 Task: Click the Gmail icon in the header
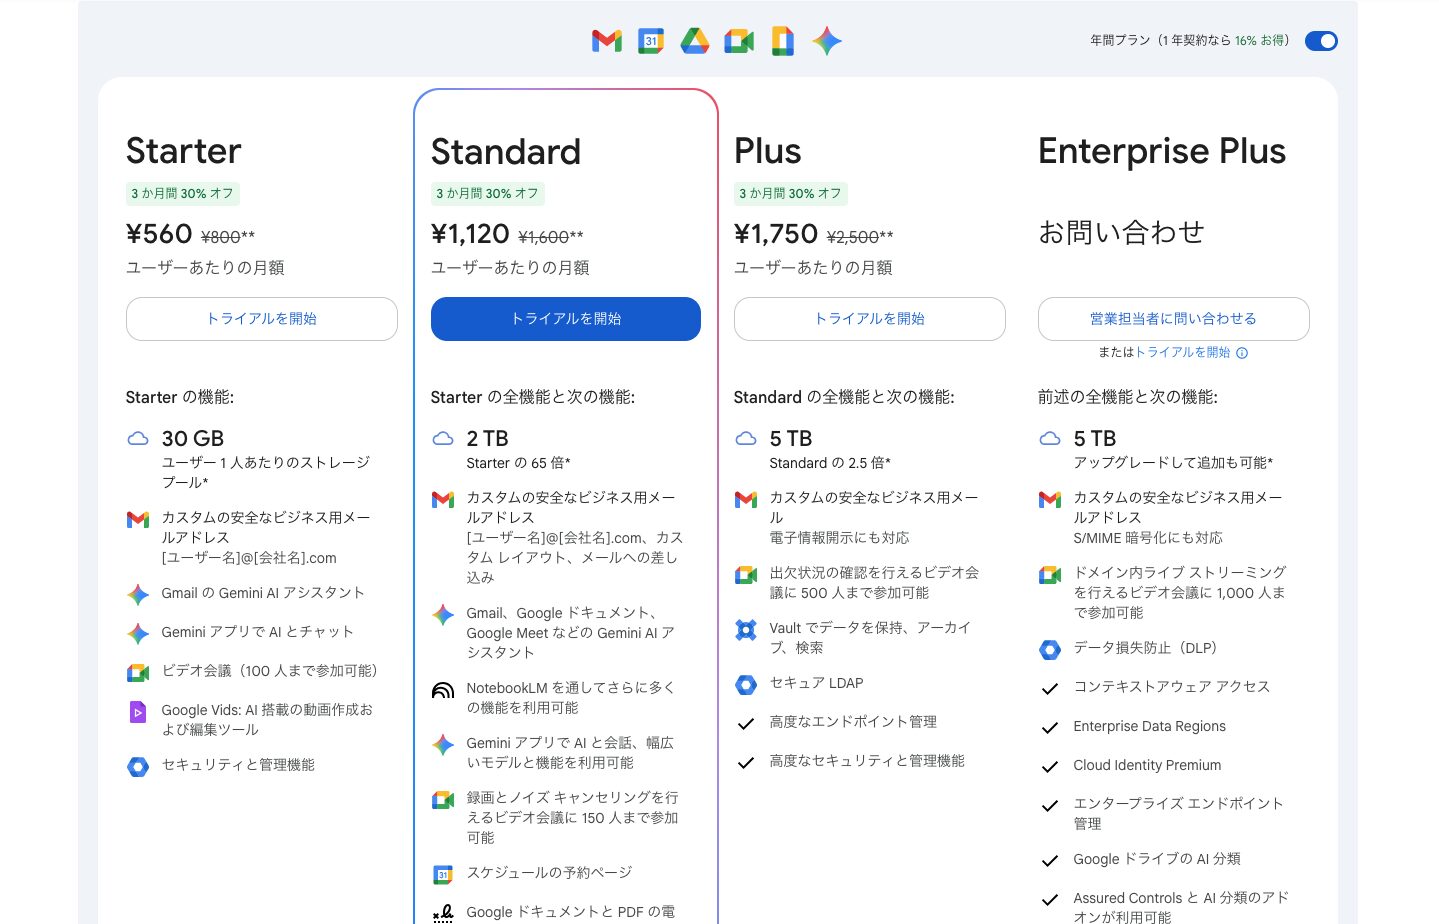click(x=606, y=41)
